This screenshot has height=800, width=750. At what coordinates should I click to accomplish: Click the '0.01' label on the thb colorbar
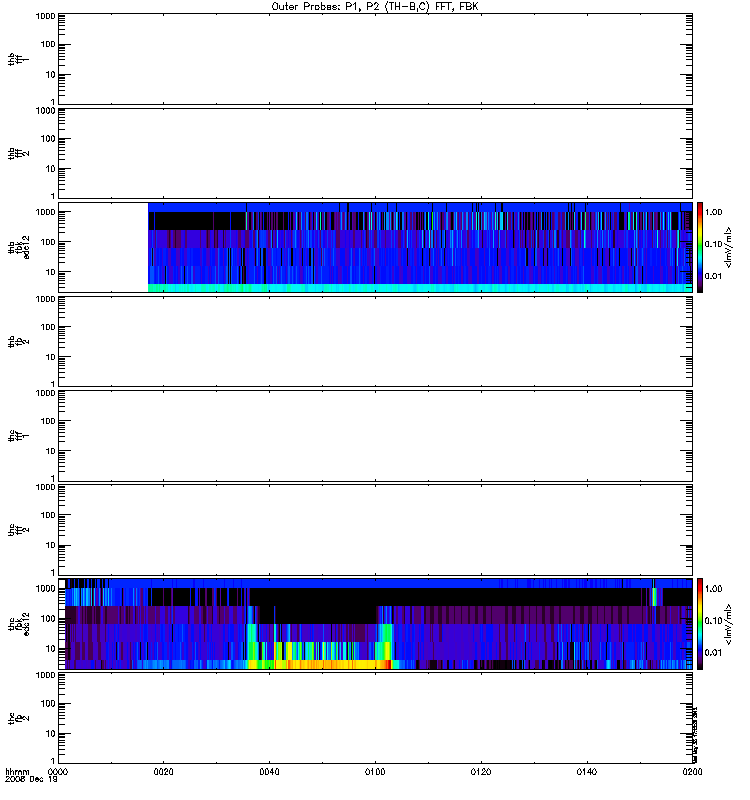click(x=713, y=276)
